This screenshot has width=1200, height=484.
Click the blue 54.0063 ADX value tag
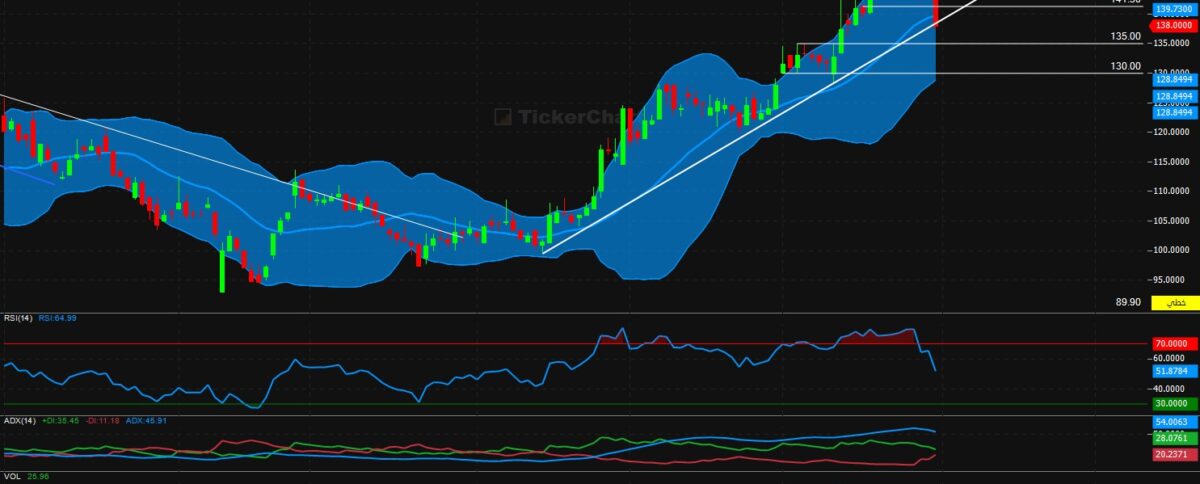point(1175,423)
